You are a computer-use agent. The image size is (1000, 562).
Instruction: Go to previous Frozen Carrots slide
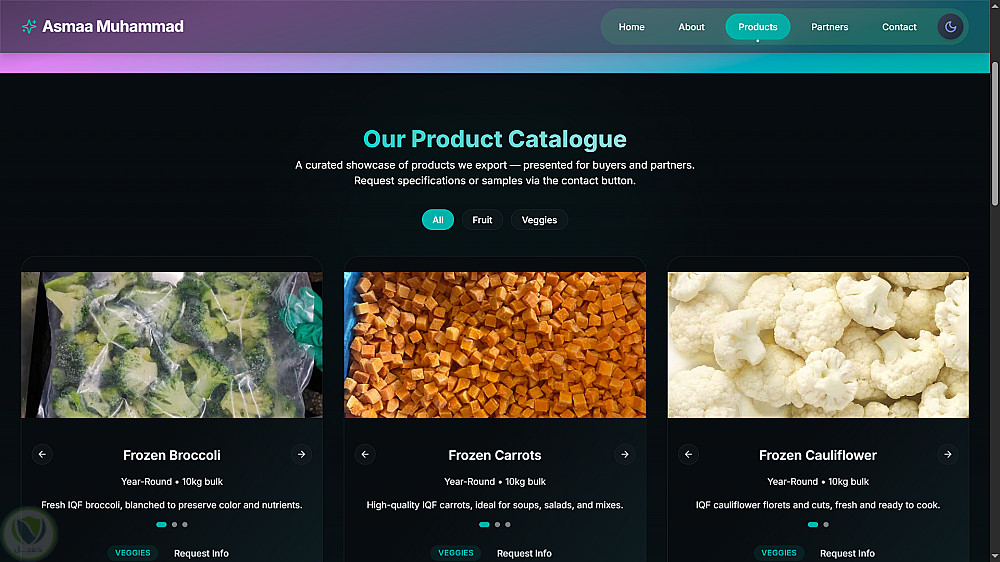(365, 454)
